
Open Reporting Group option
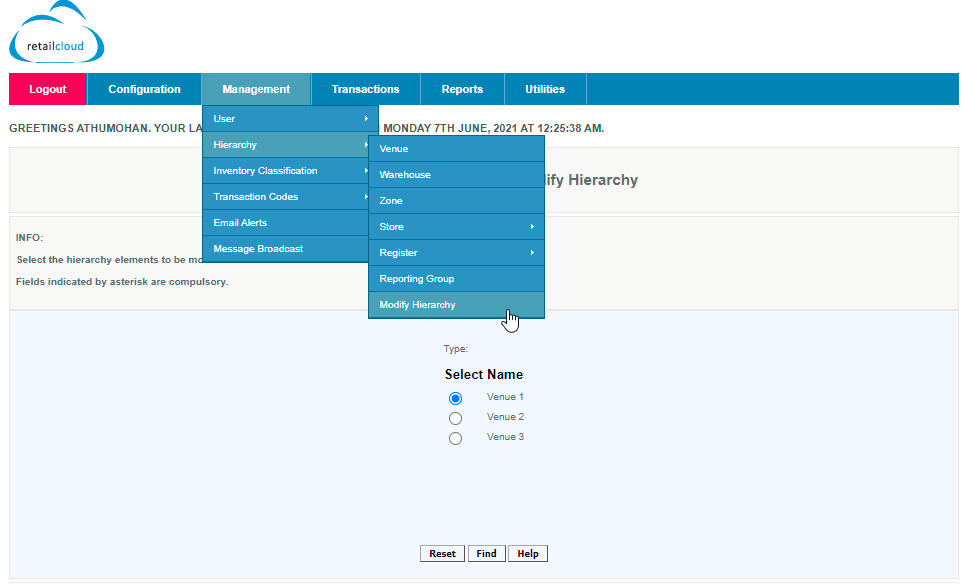(x=456, y=279)
